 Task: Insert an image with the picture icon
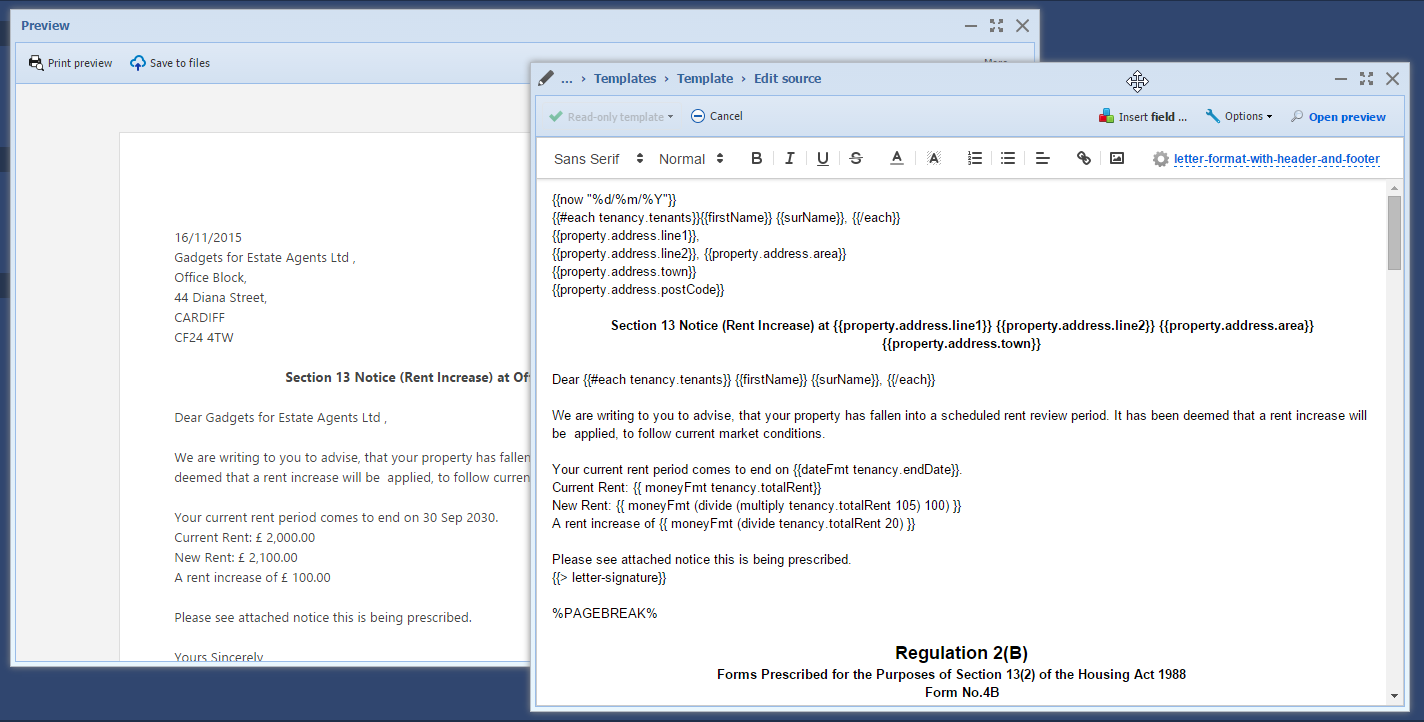click(x=1117, y=159)
